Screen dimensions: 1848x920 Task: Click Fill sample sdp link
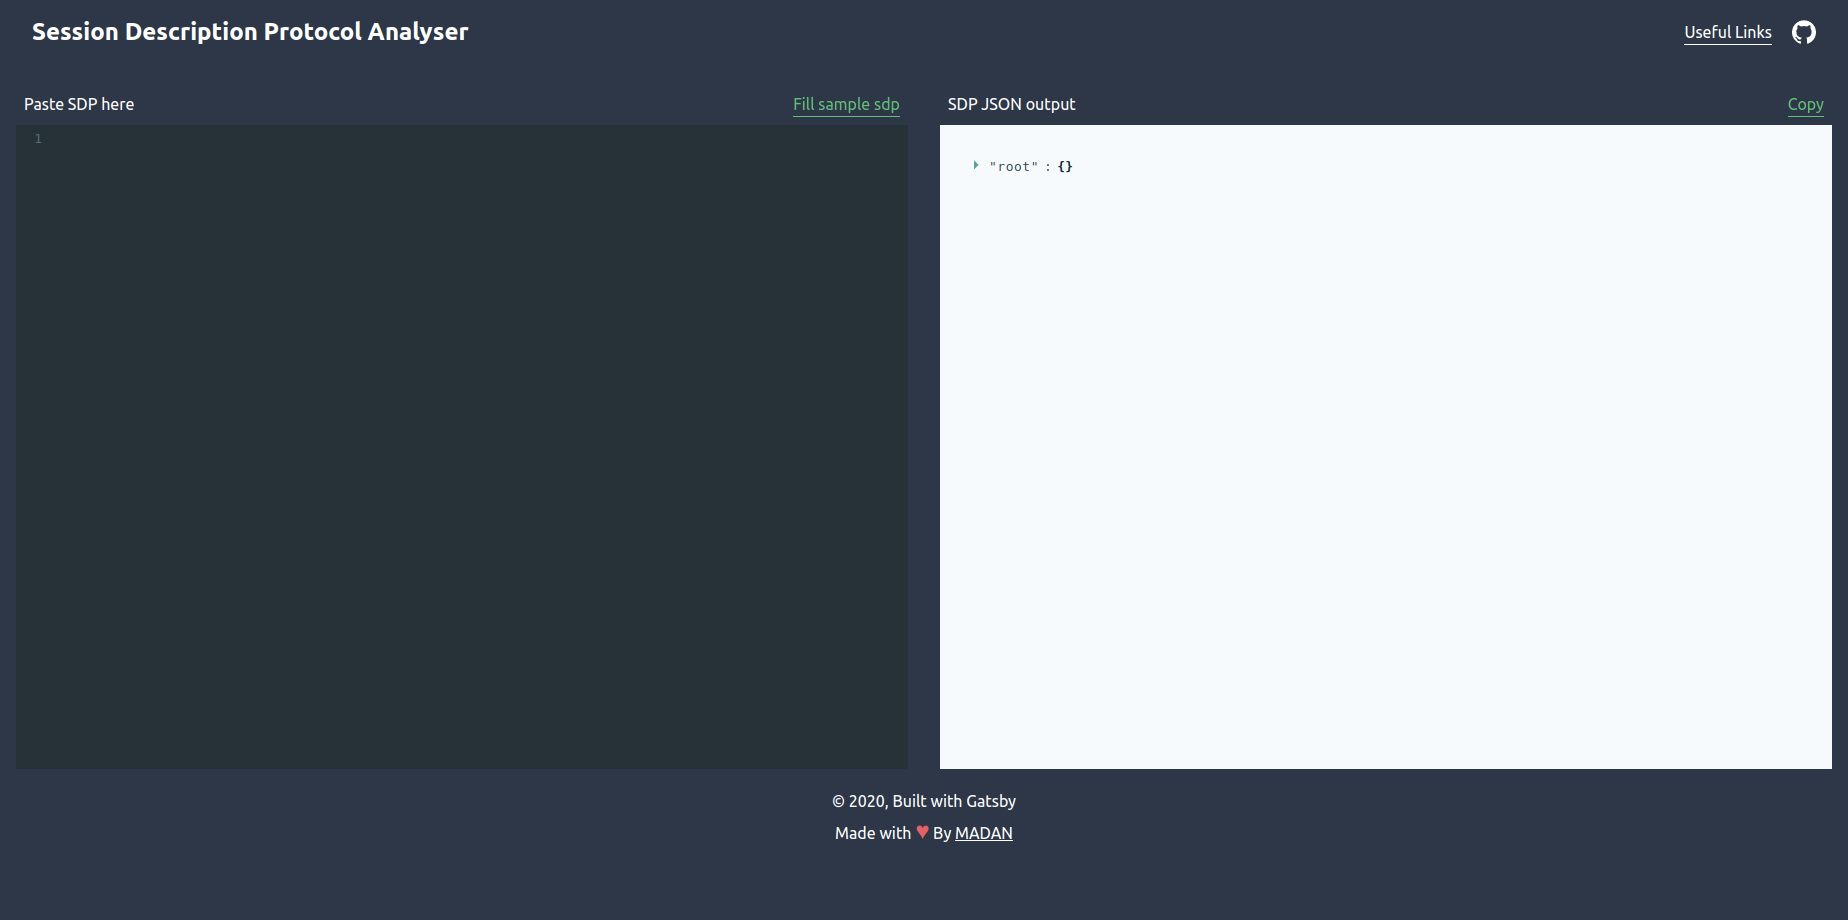click(846, 104)
